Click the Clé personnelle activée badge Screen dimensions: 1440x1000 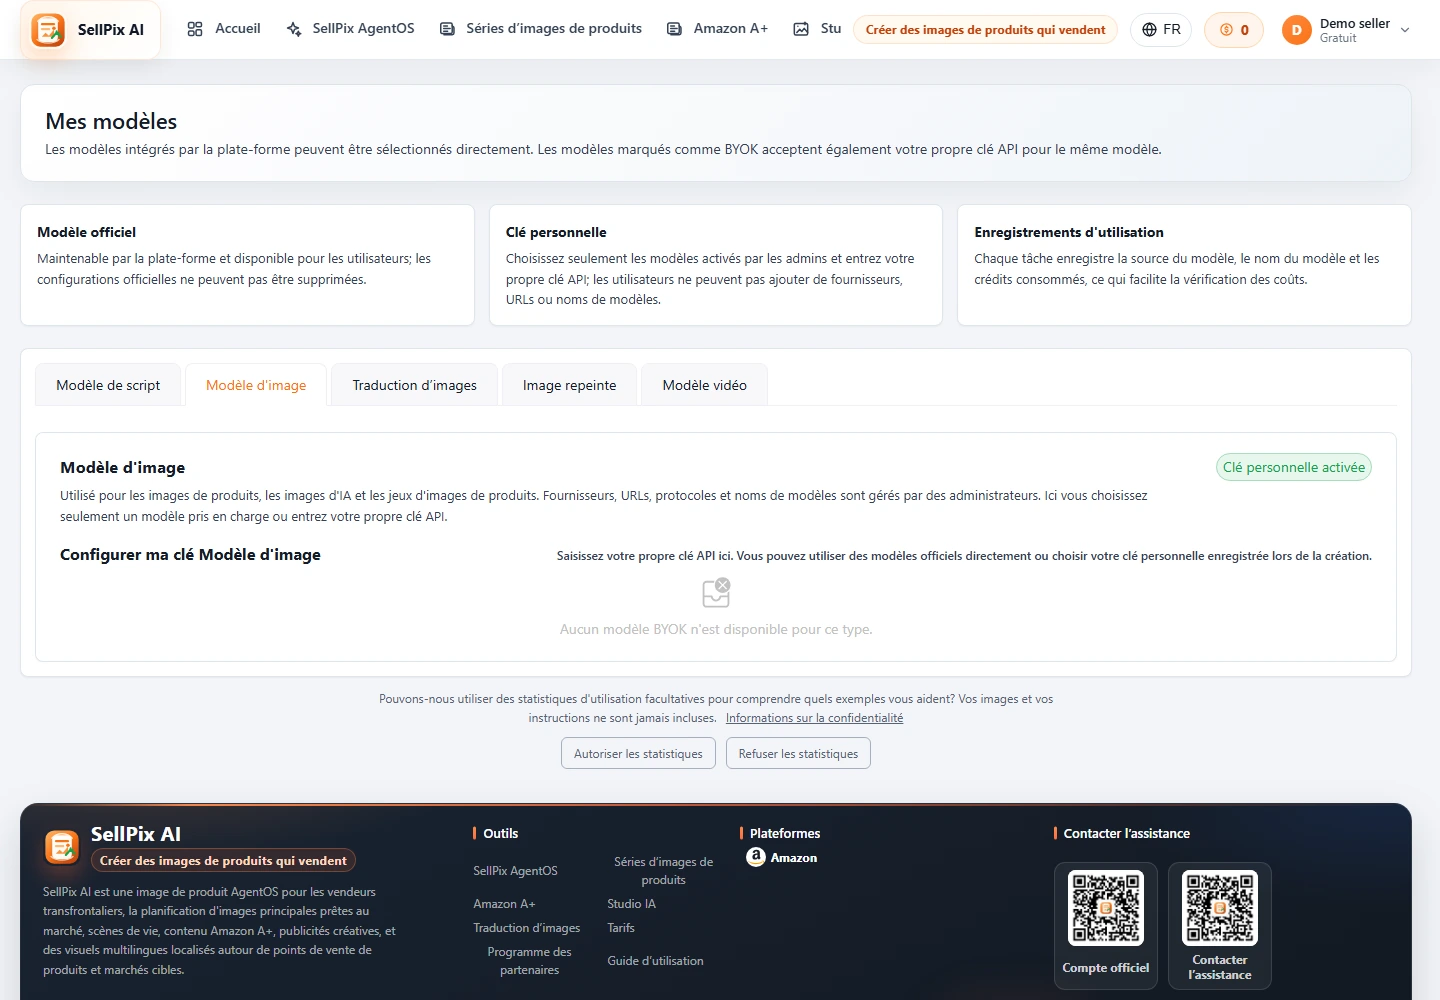tap(1294, 467)
